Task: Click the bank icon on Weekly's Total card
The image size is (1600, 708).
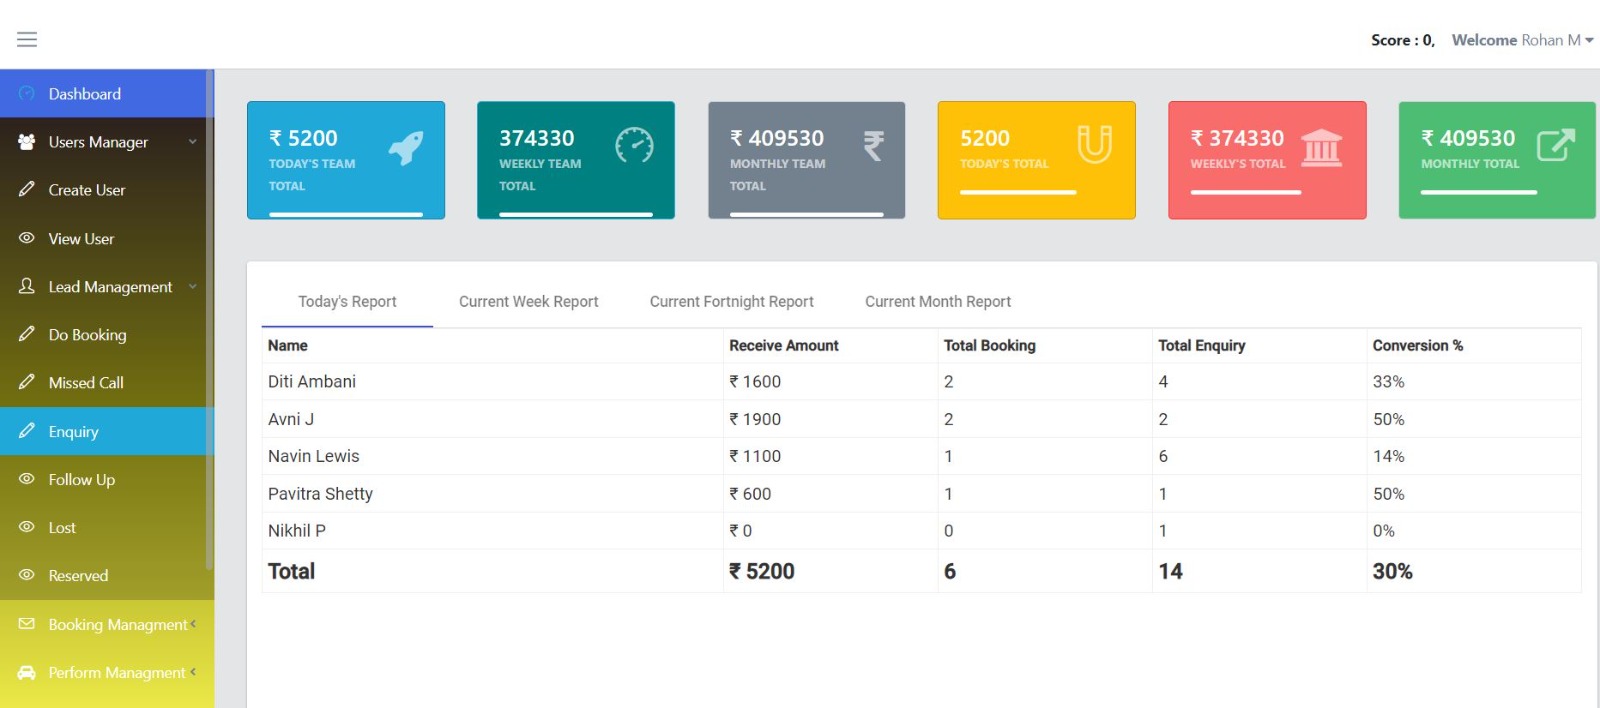Action: click(x=1321, y=148)
